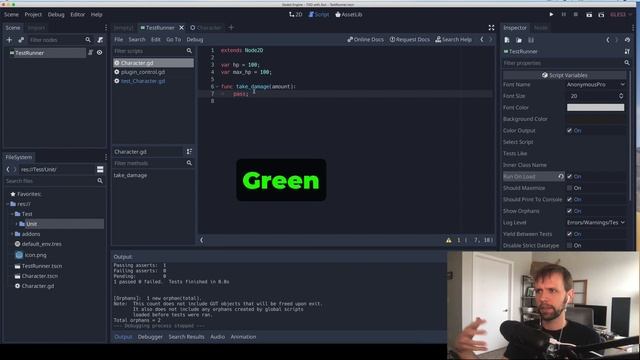Viewport: 640px width, 360px height.
Task: Go to previous edited script arrow
Action: coord(482,40)
